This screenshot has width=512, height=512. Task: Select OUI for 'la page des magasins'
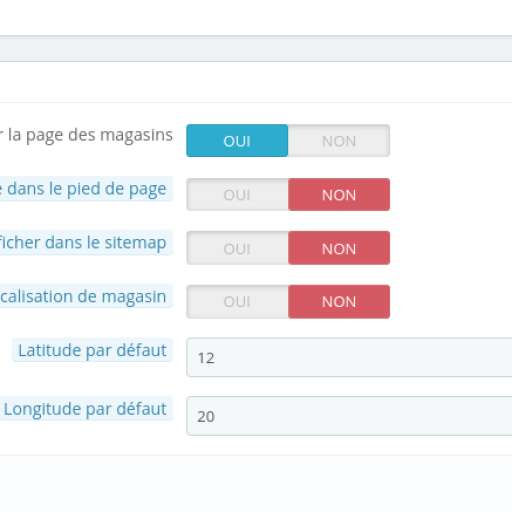coord(237,141)
